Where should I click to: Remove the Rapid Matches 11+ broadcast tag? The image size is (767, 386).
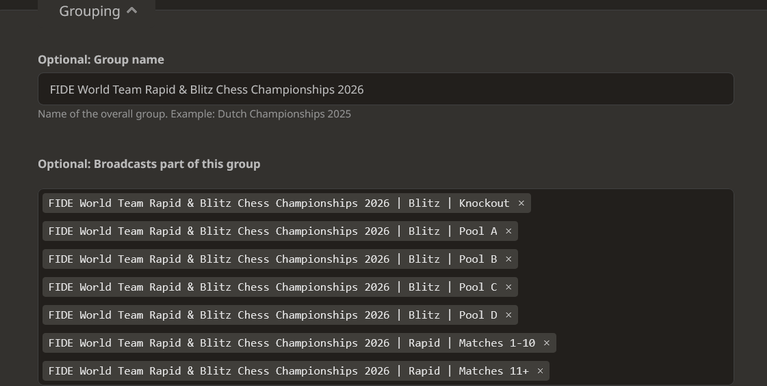click(x=540, y=371)
